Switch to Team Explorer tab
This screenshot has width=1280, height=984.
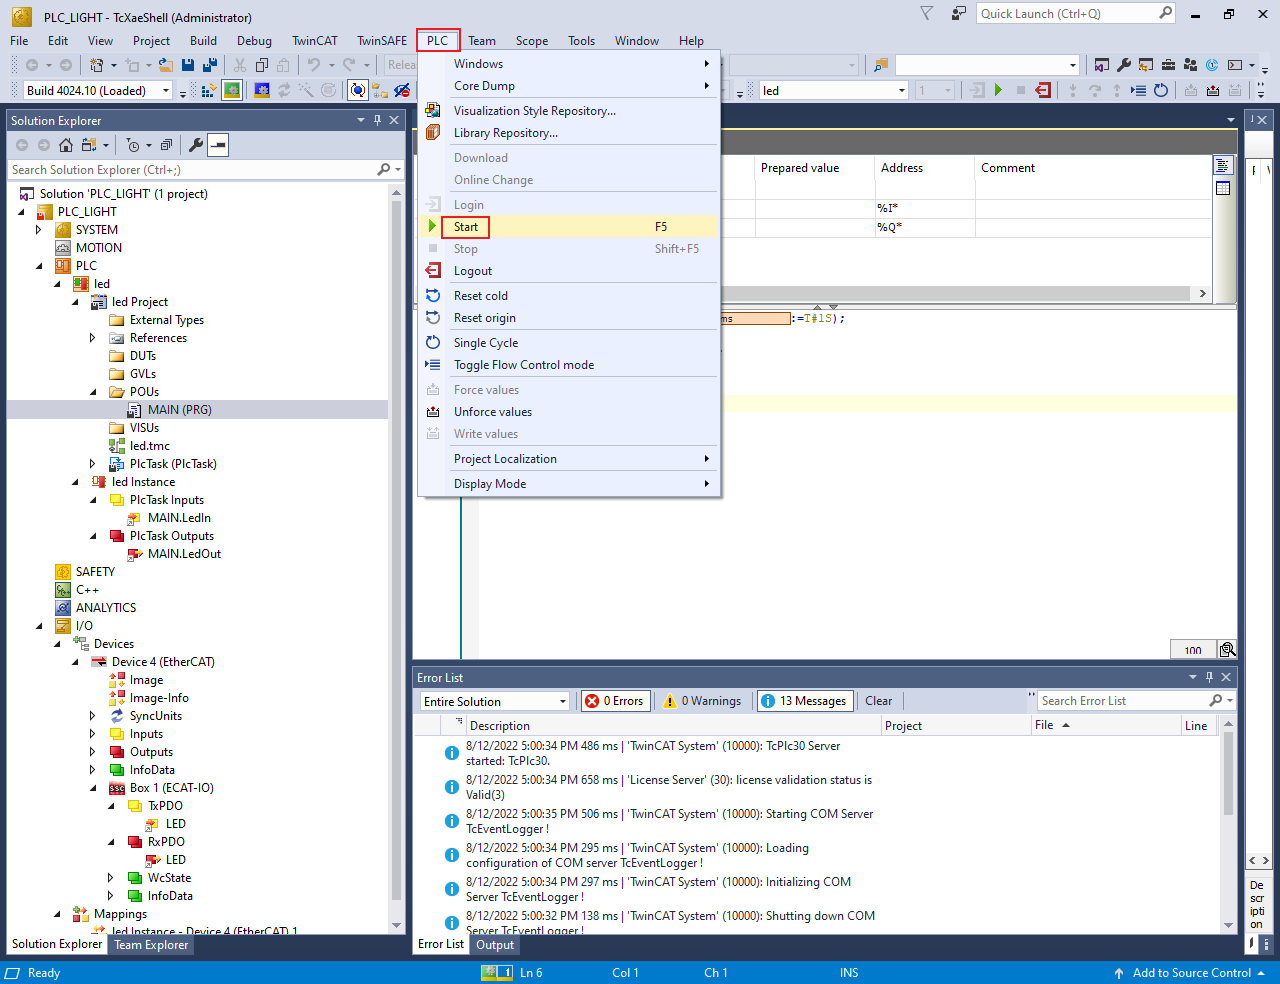click(151, 944)
